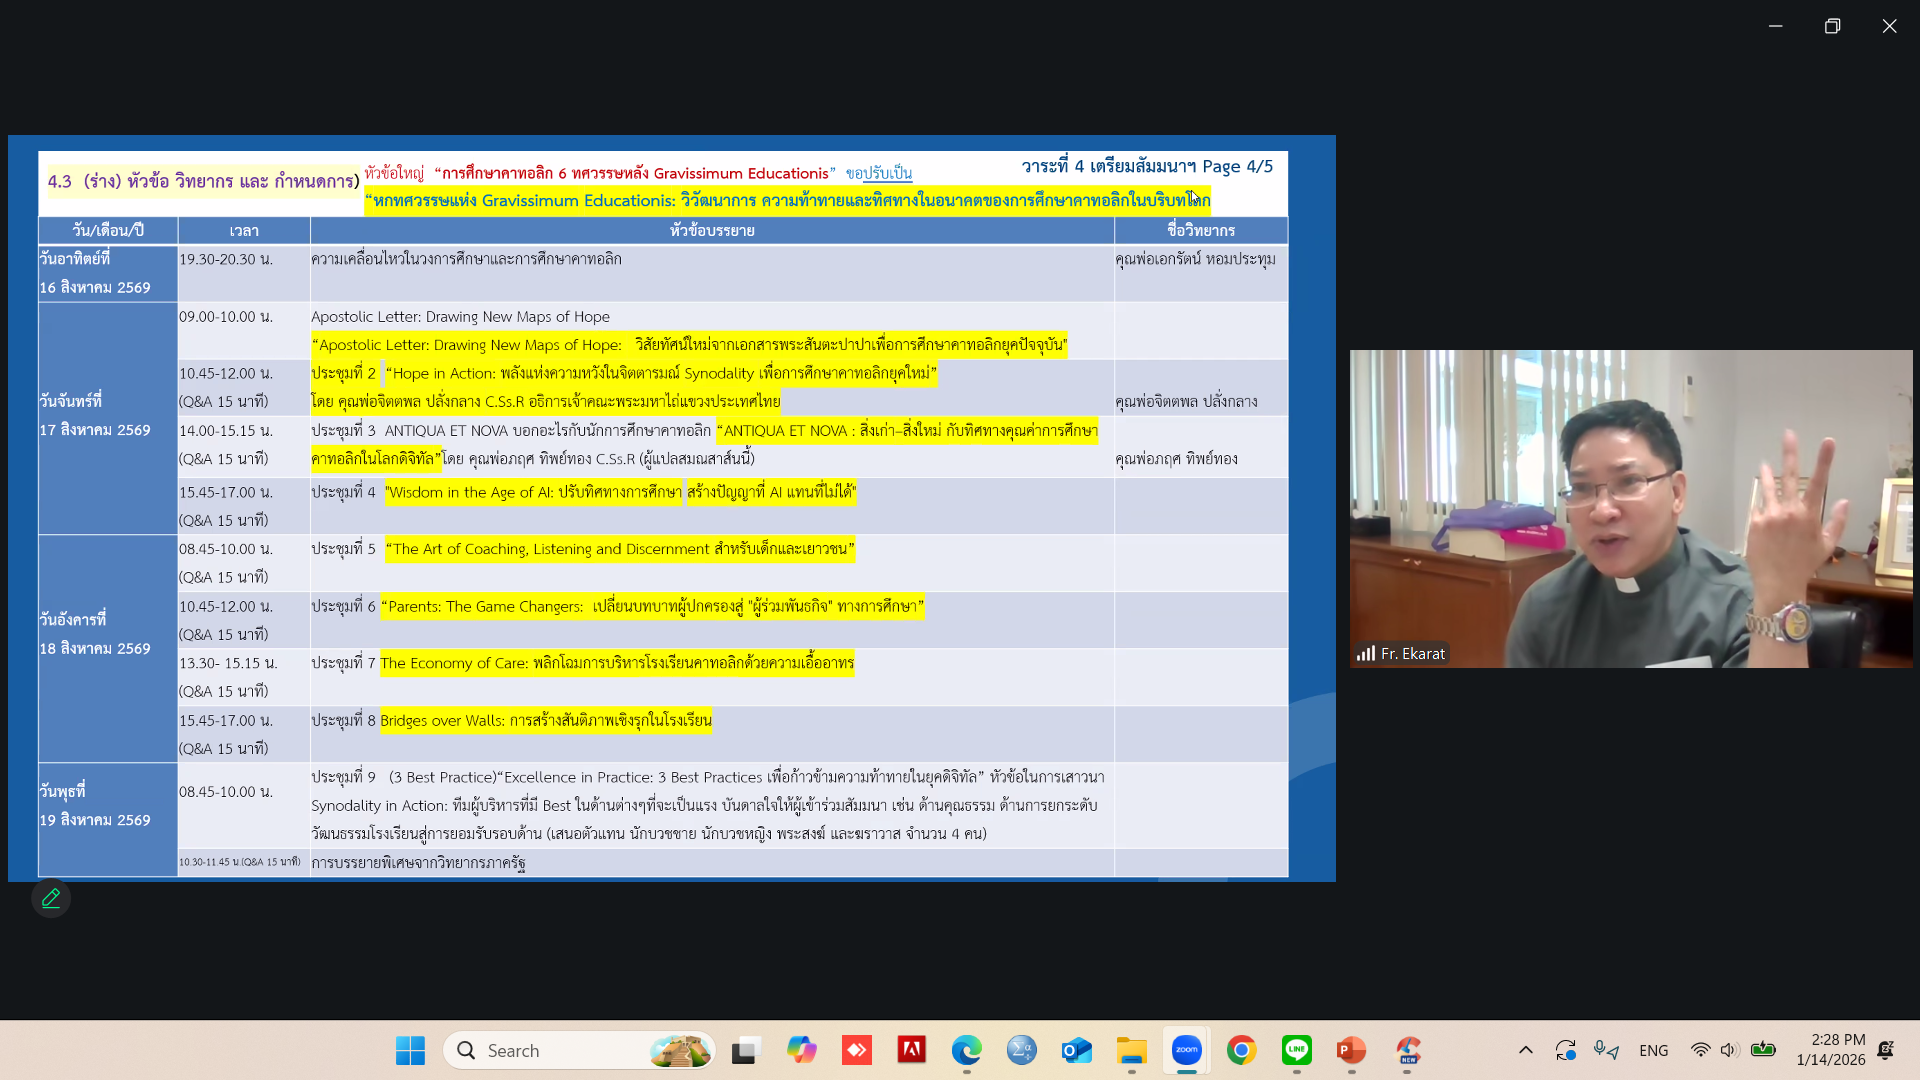
Task: Open File Explorer folder icon
Action: click(x=1131, y=1050)
